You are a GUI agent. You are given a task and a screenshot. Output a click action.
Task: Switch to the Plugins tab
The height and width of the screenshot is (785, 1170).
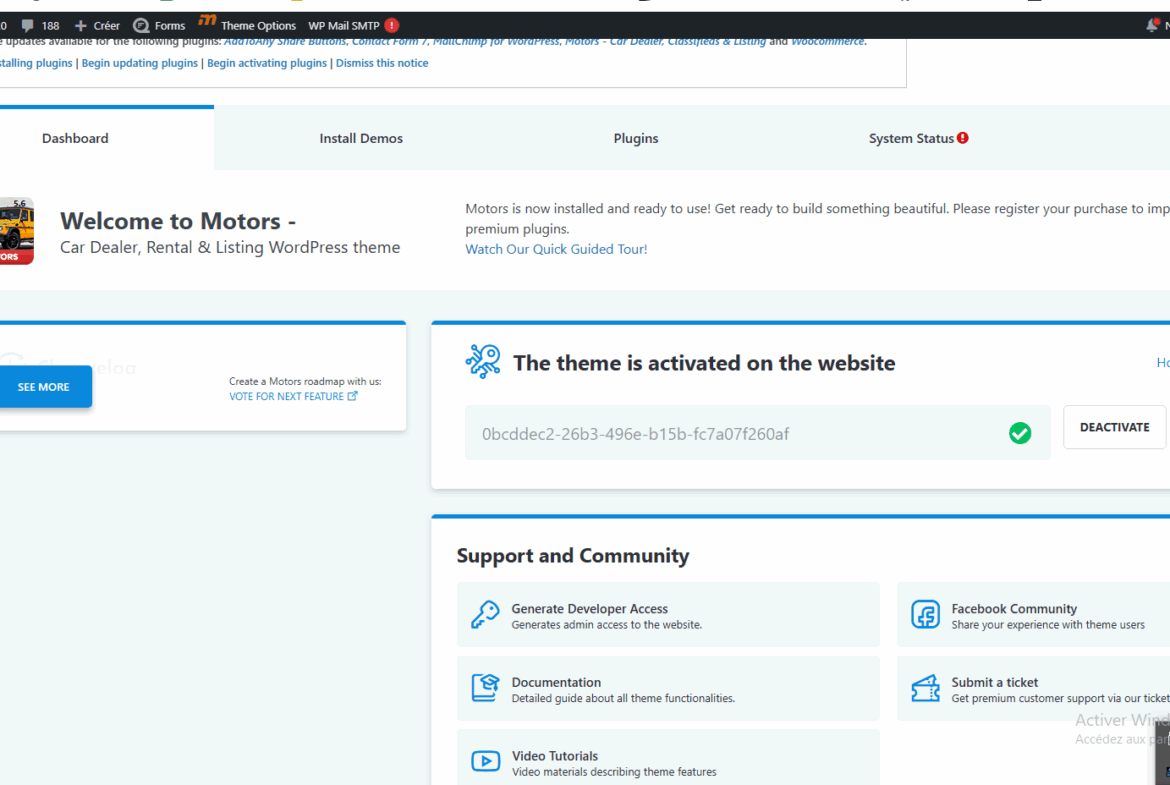point(636,138)
